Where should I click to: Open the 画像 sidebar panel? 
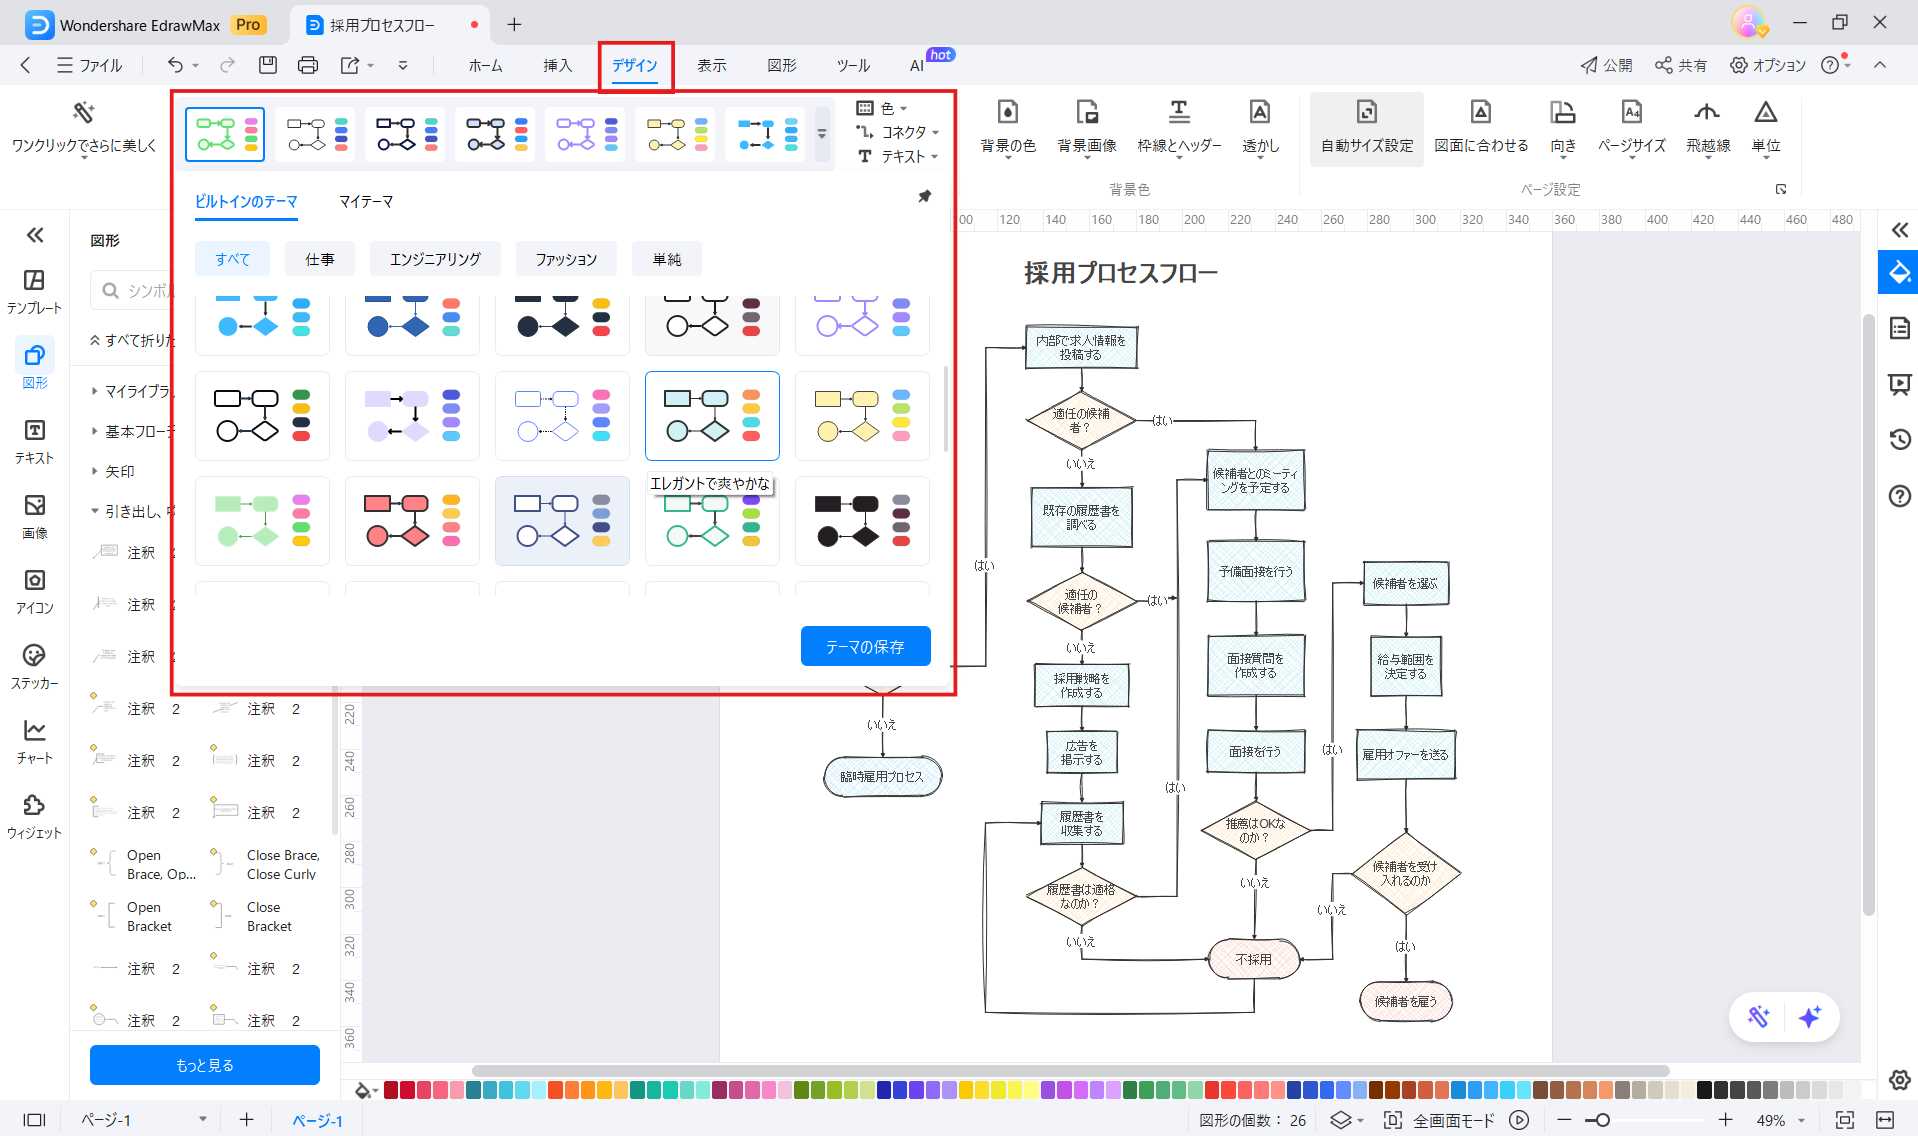click(x=34, y=516)
